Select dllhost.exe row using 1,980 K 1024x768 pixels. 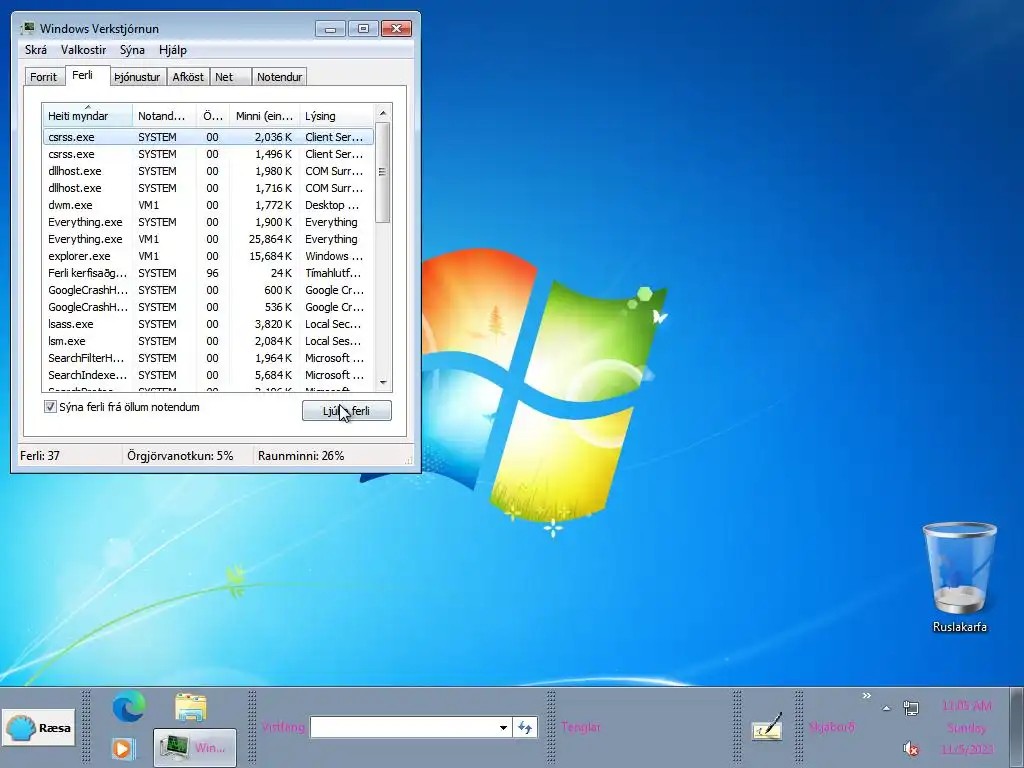coord(208,171)
